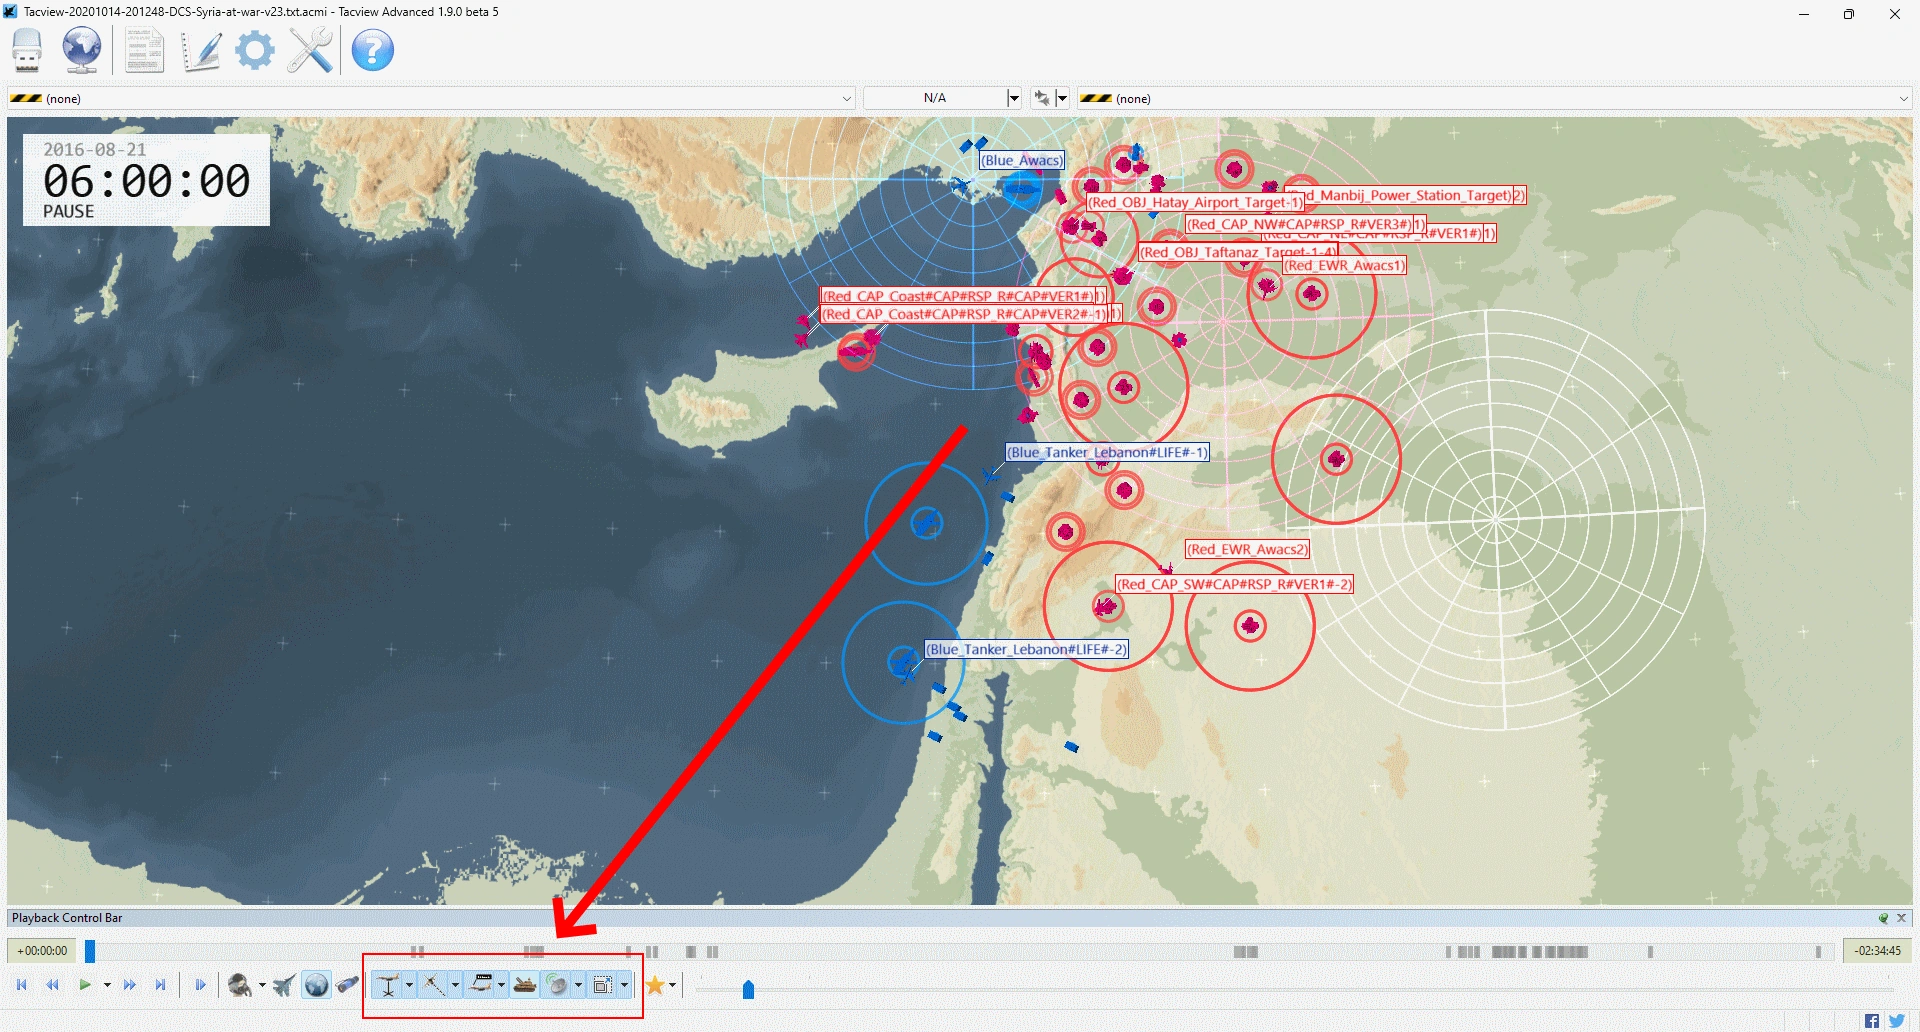Start playback with the green play button

coord(85,985)
